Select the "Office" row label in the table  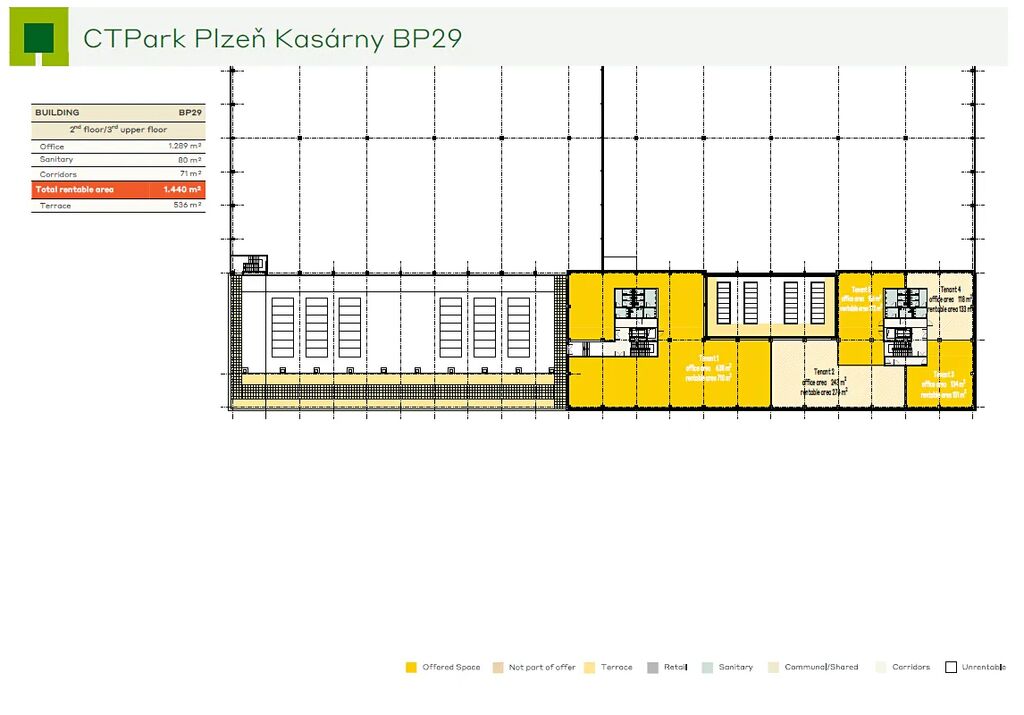click(x=52, y=146)
